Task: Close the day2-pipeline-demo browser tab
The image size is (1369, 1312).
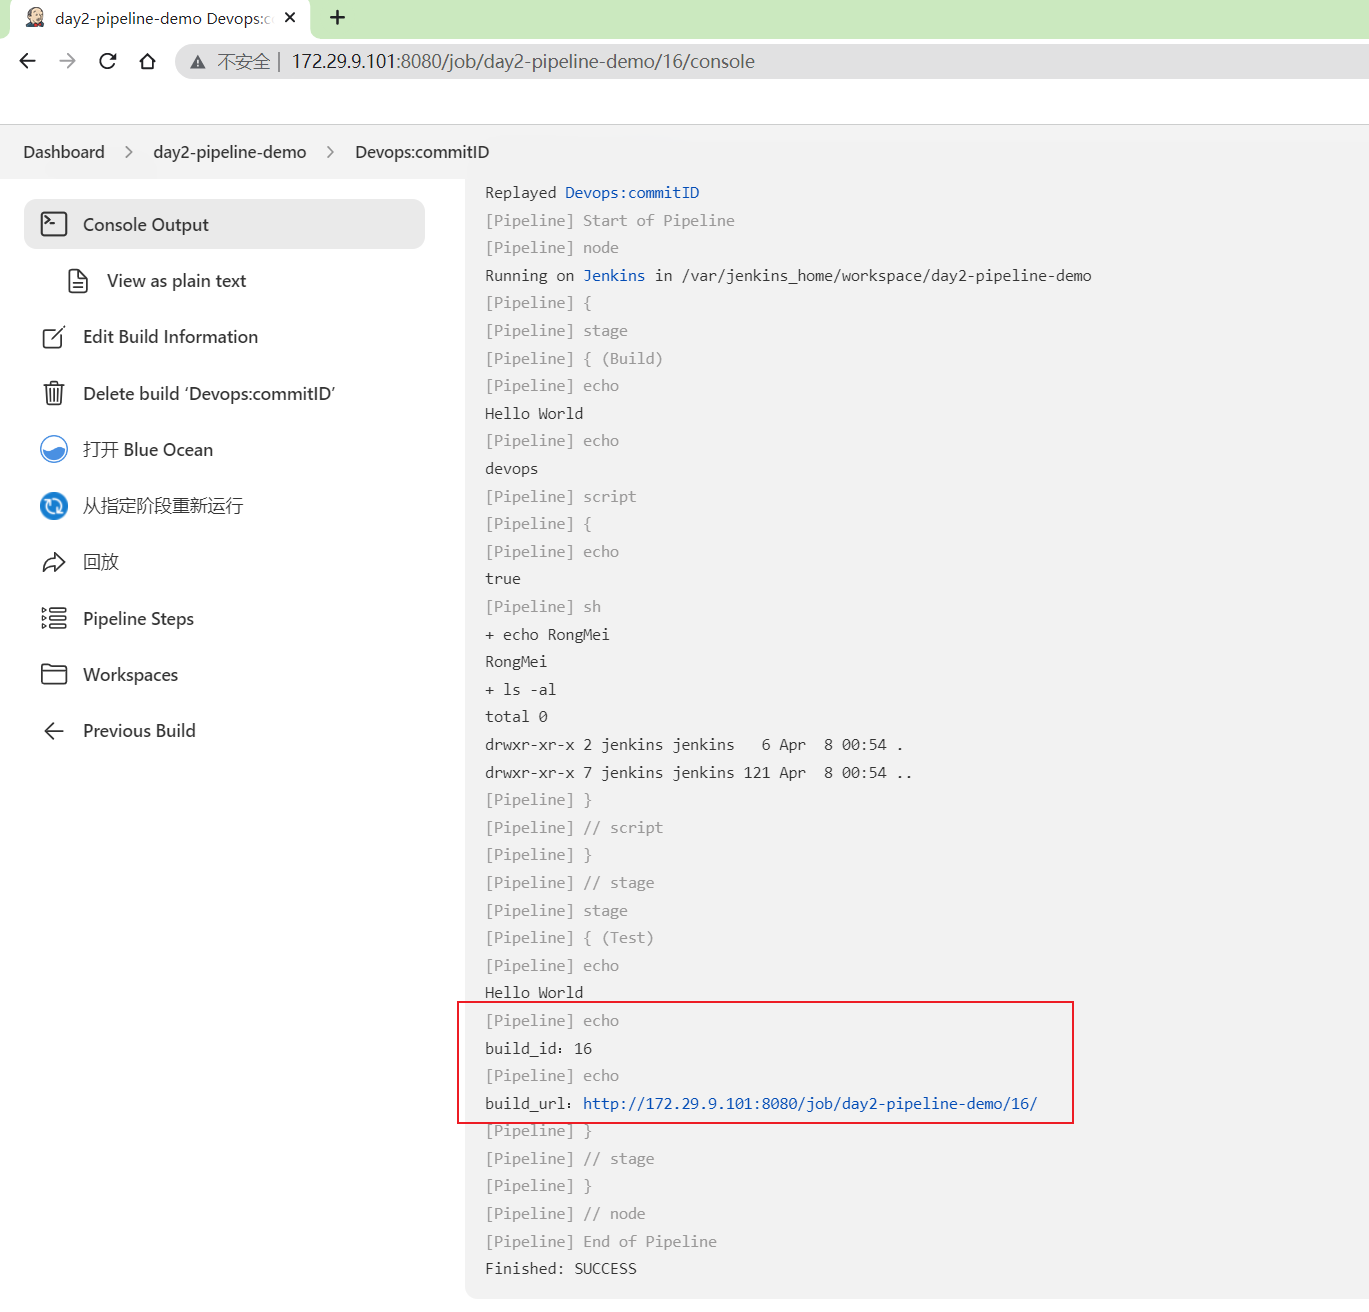Action: pyautogui.click(x=290, y=17)
